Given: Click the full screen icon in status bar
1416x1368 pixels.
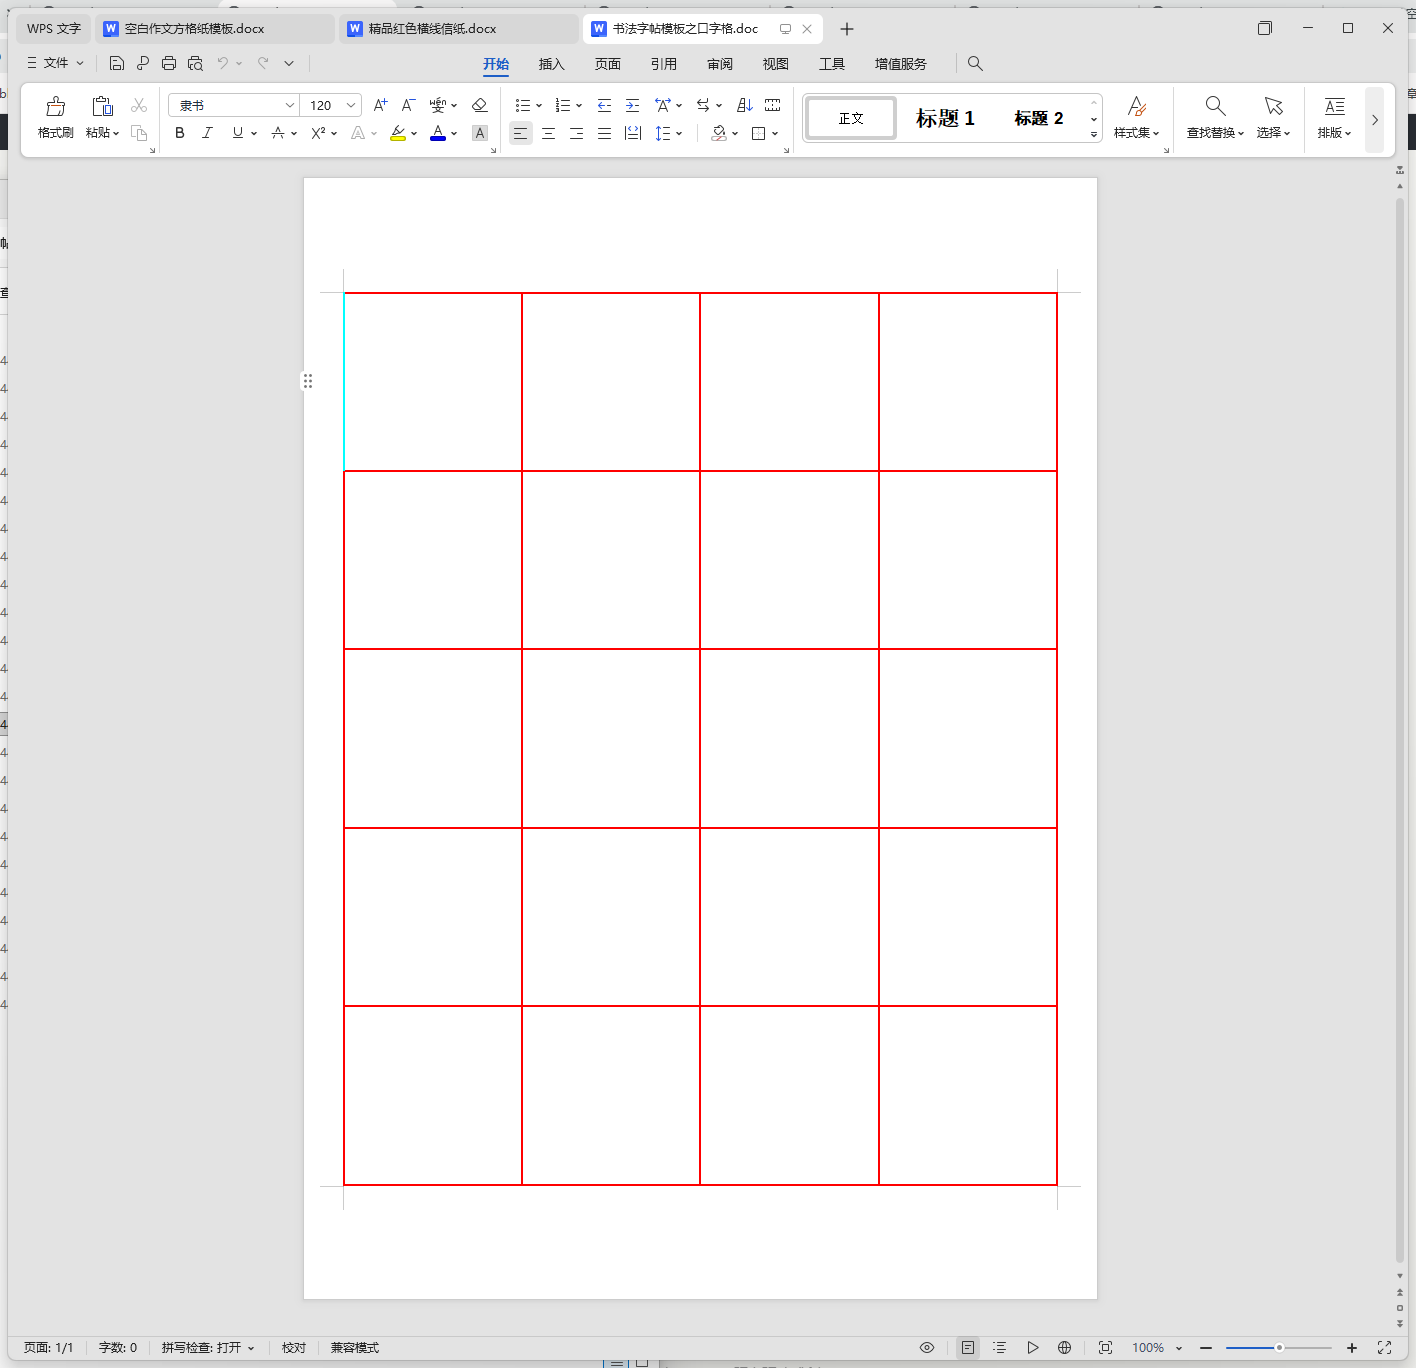Looking at the screenshot, I should pos(1384,1348).
